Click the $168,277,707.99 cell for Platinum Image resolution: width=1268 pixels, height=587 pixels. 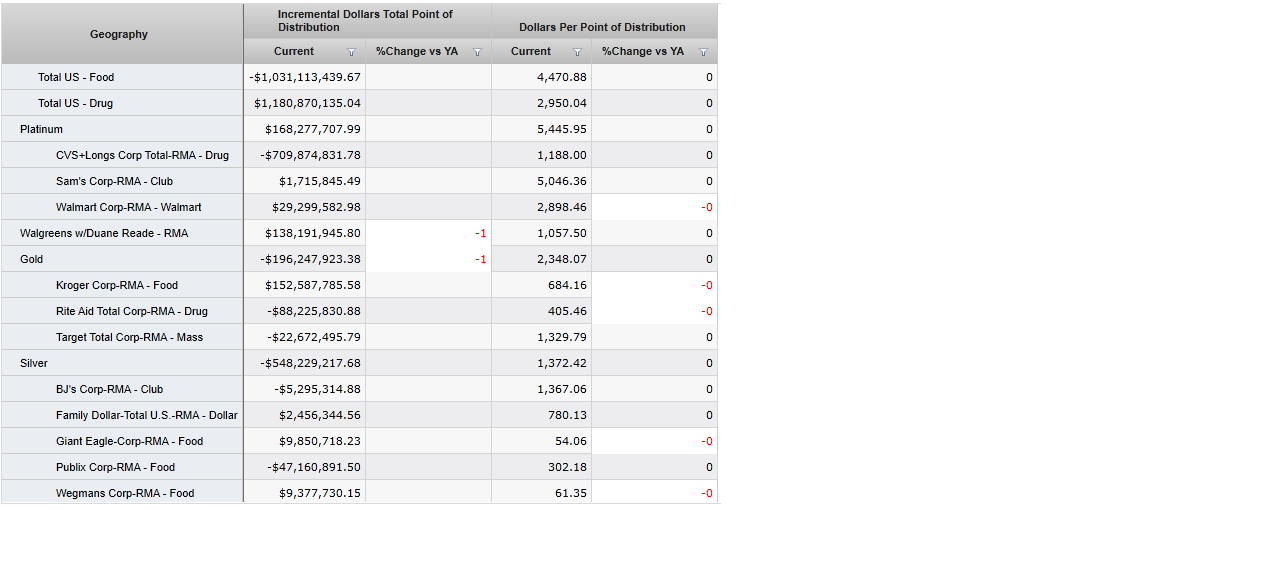point(312,129)
